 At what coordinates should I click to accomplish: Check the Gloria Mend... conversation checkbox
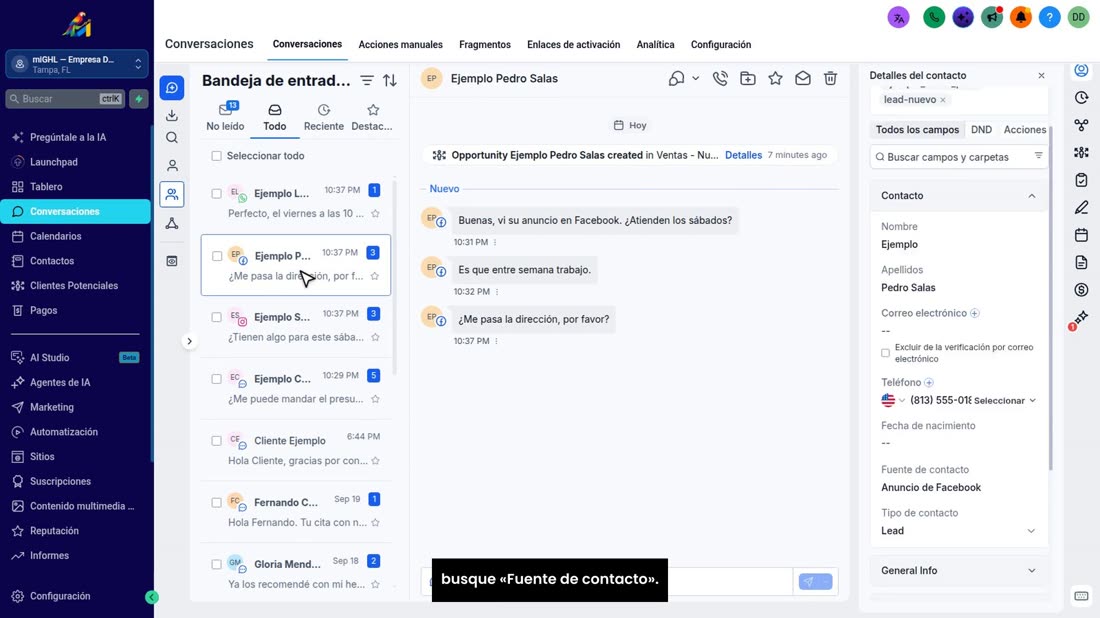pos(217,564)
